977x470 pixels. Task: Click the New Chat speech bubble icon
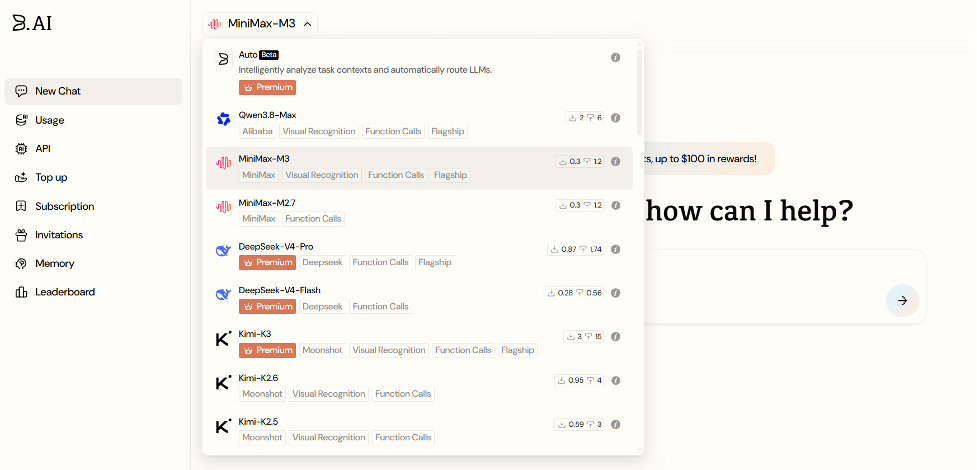click(x=21, y=91)
